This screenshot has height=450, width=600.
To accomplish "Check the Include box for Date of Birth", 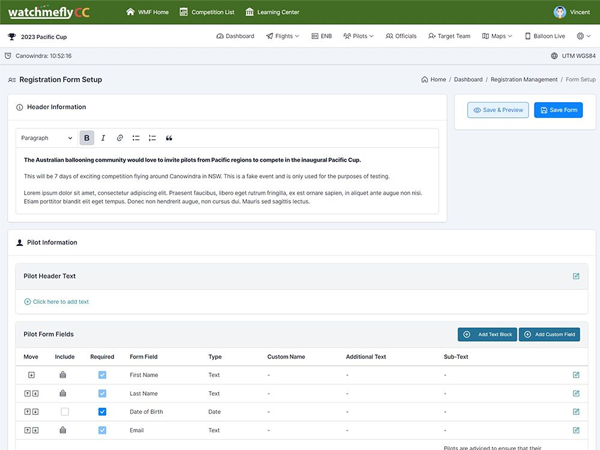I will click(65, 412).
